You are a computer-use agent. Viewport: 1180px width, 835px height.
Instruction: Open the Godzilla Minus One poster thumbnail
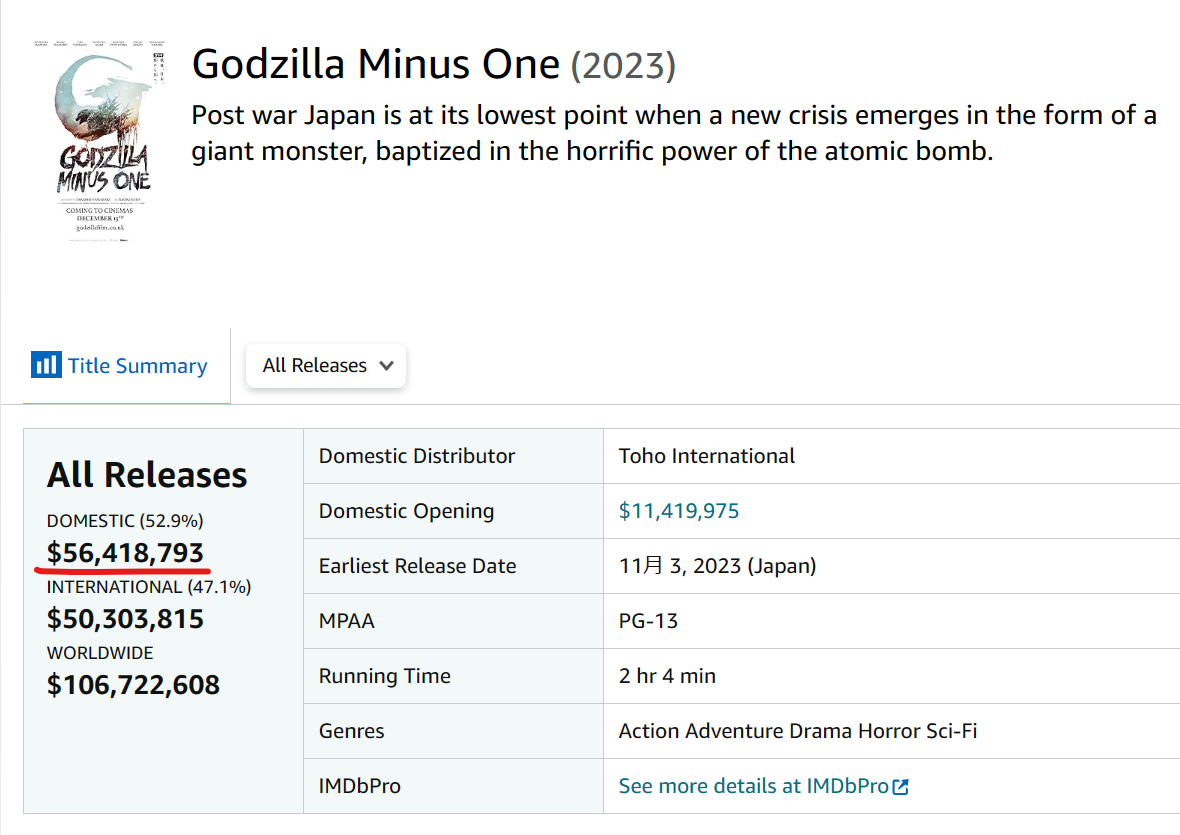[97, 141]
